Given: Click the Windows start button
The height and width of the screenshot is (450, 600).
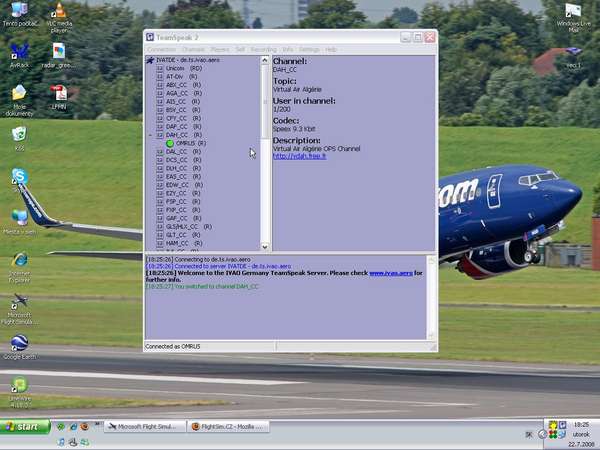Looking at the screenshot, I should click(x=25, y=427).
